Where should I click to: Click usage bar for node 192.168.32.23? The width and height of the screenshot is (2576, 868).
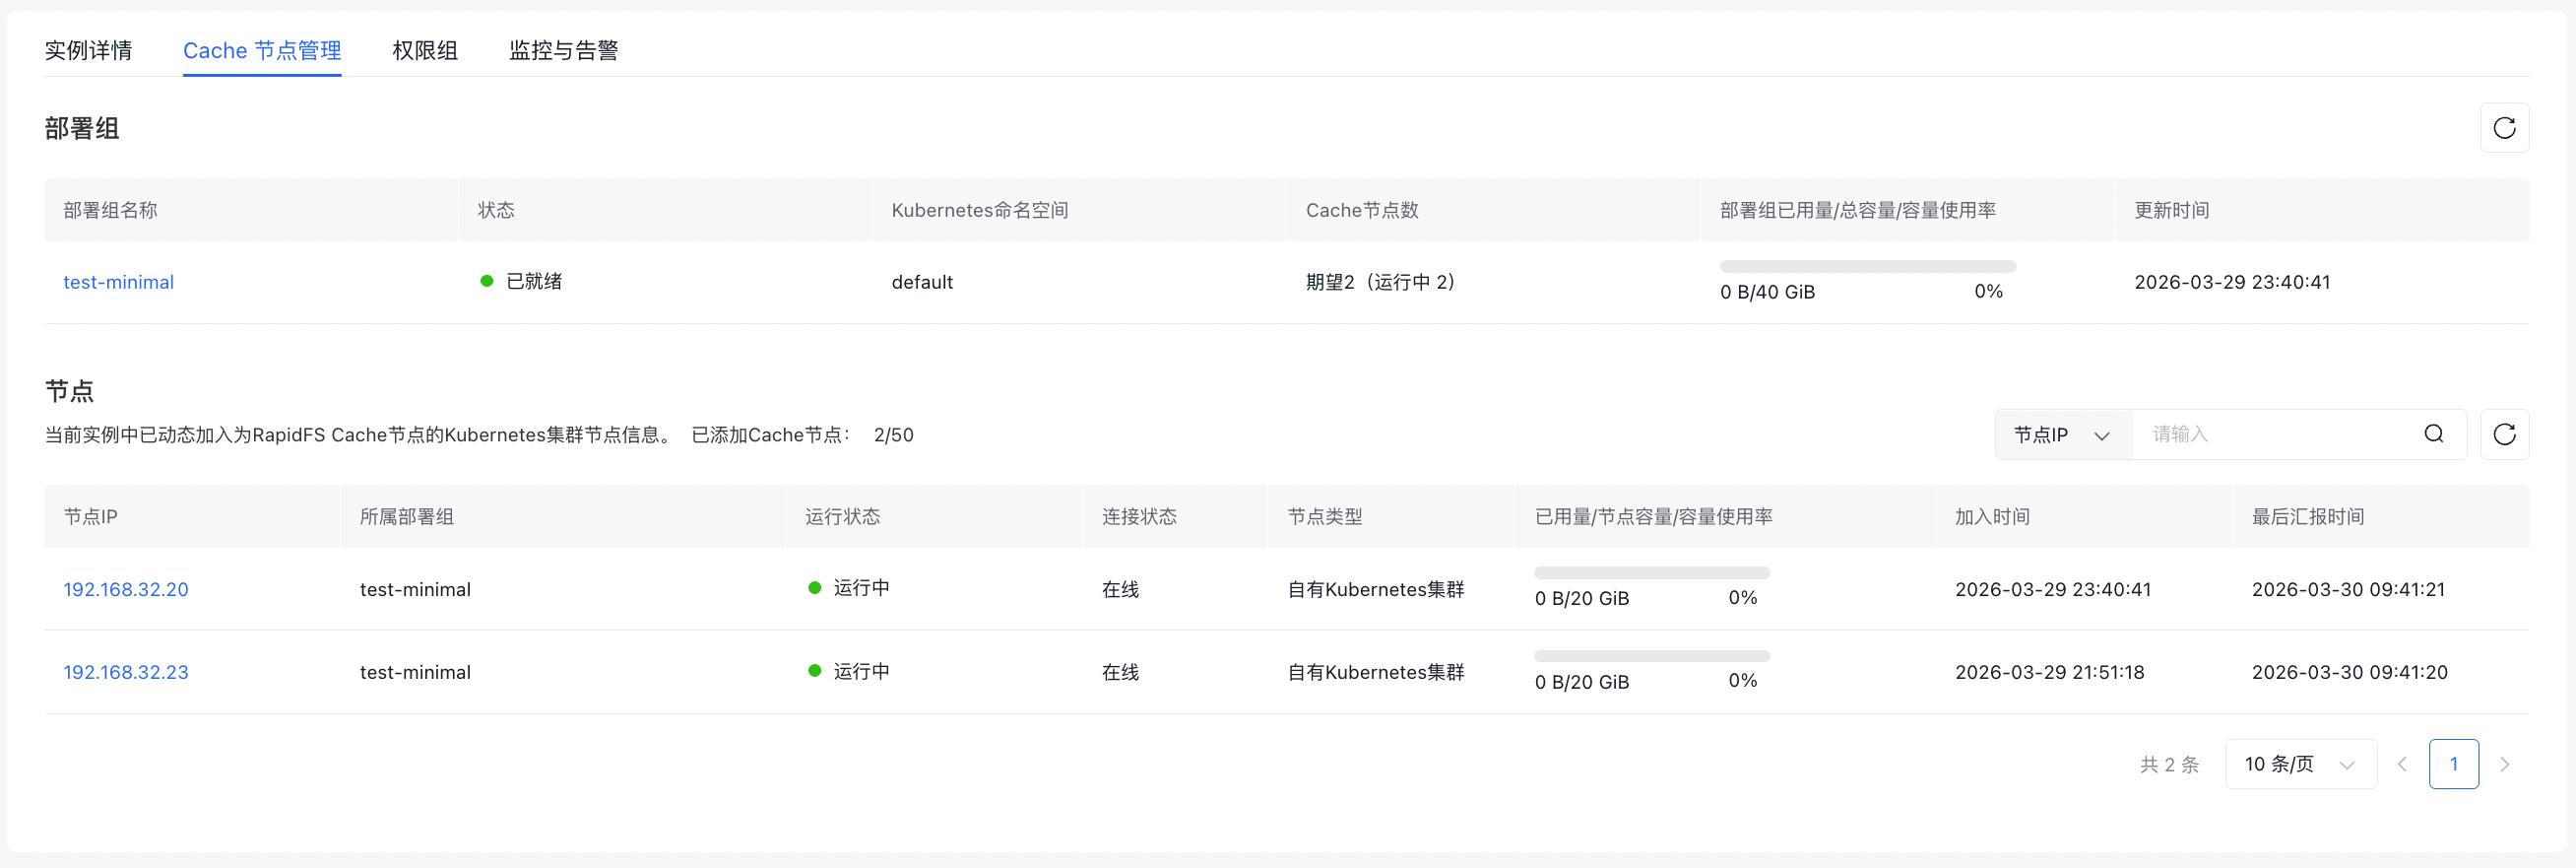[1652, 656]
